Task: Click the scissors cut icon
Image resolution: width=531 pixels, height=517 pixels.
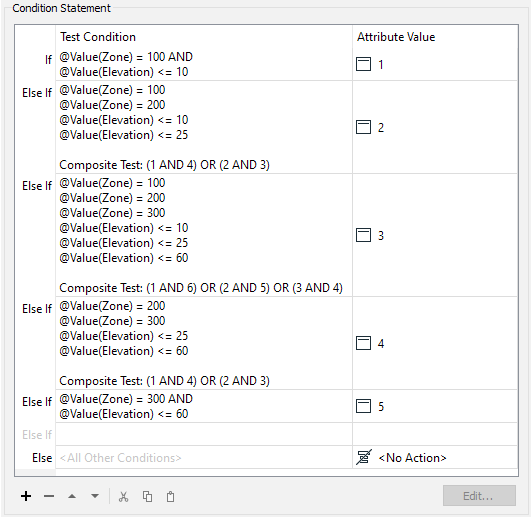Action: tap(124, 497)
